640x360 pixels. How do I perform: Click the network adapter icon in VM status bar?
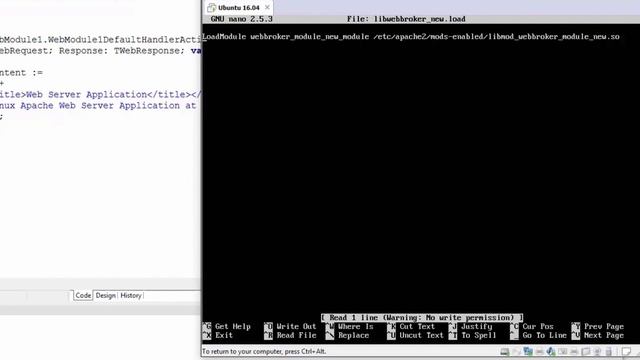click(528, 351)
